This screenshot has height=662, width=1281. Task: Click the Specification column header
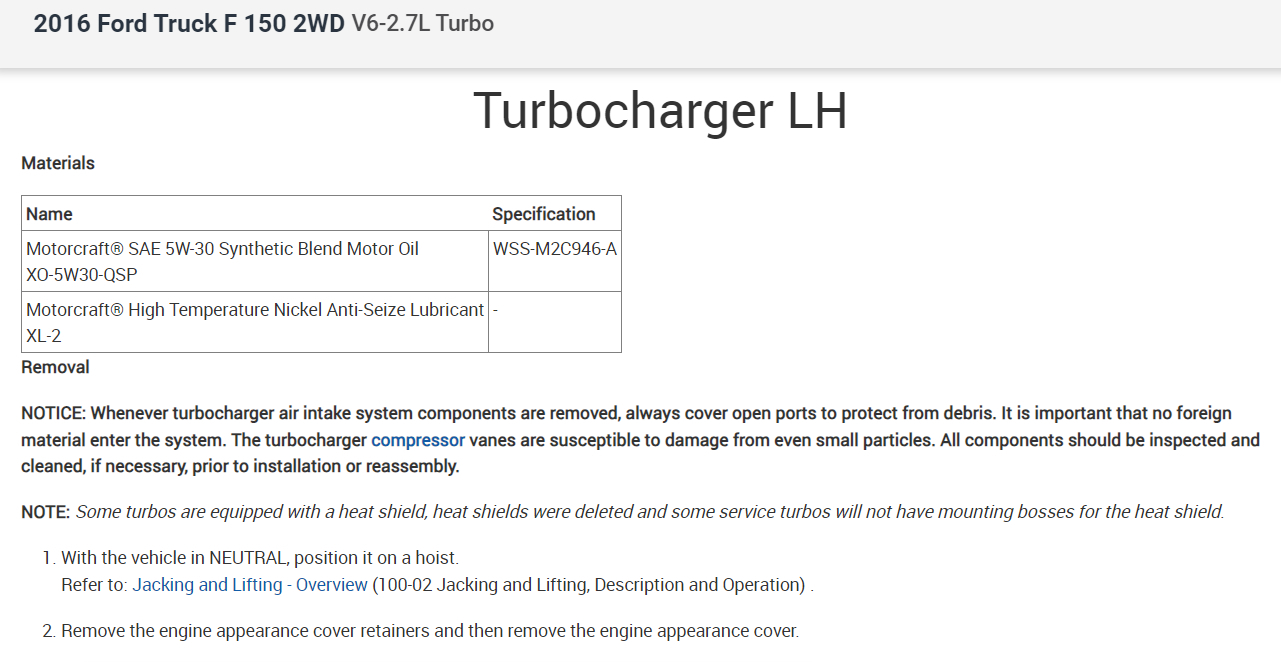tap(544, 214)
